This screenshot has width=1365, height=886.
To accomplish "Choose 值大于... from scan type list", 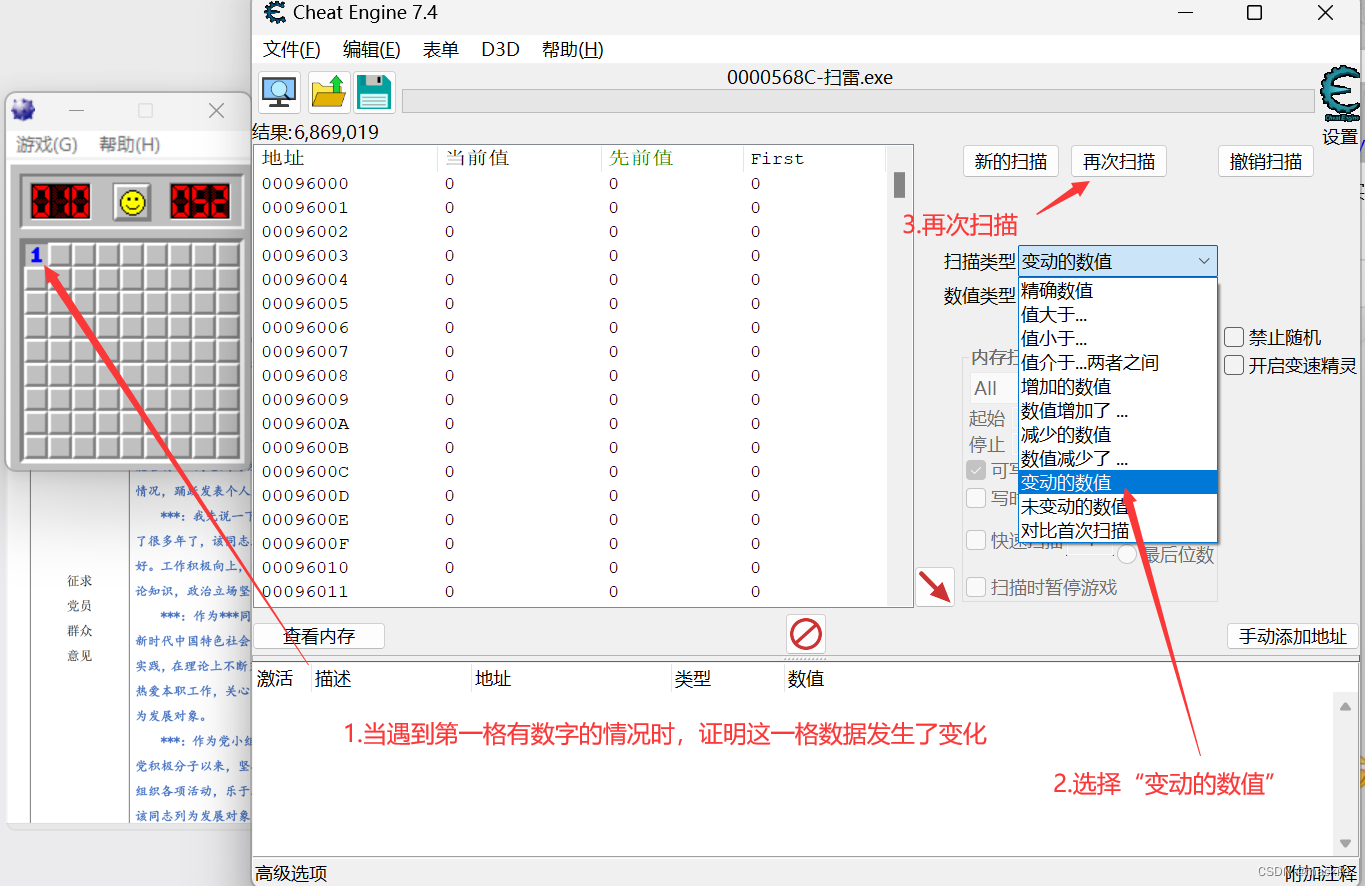I will point(1118,315).
